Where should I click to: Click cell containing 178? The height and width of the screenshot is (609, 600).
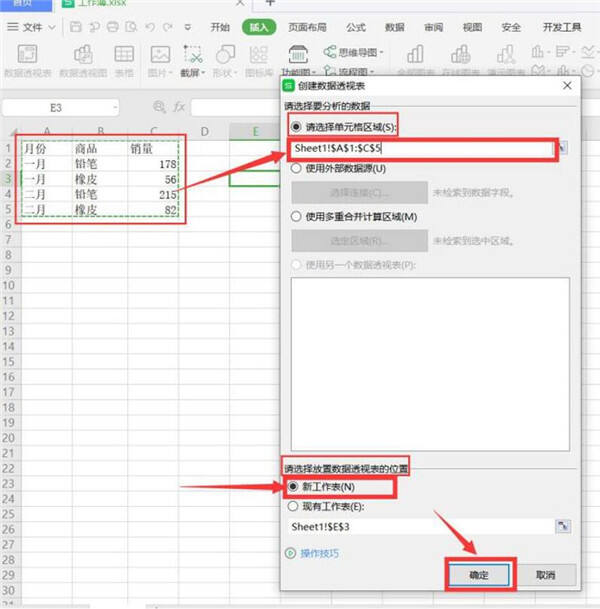pyautogui.click(x=153, y=164)
